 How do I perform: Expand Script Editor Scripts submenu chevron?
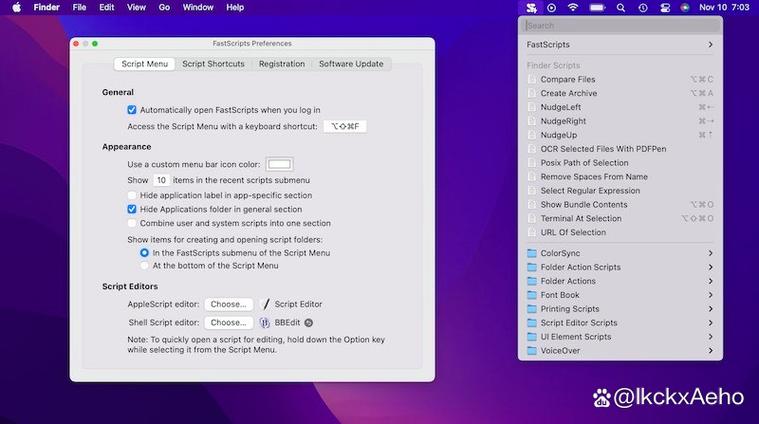tap(710, 323)
